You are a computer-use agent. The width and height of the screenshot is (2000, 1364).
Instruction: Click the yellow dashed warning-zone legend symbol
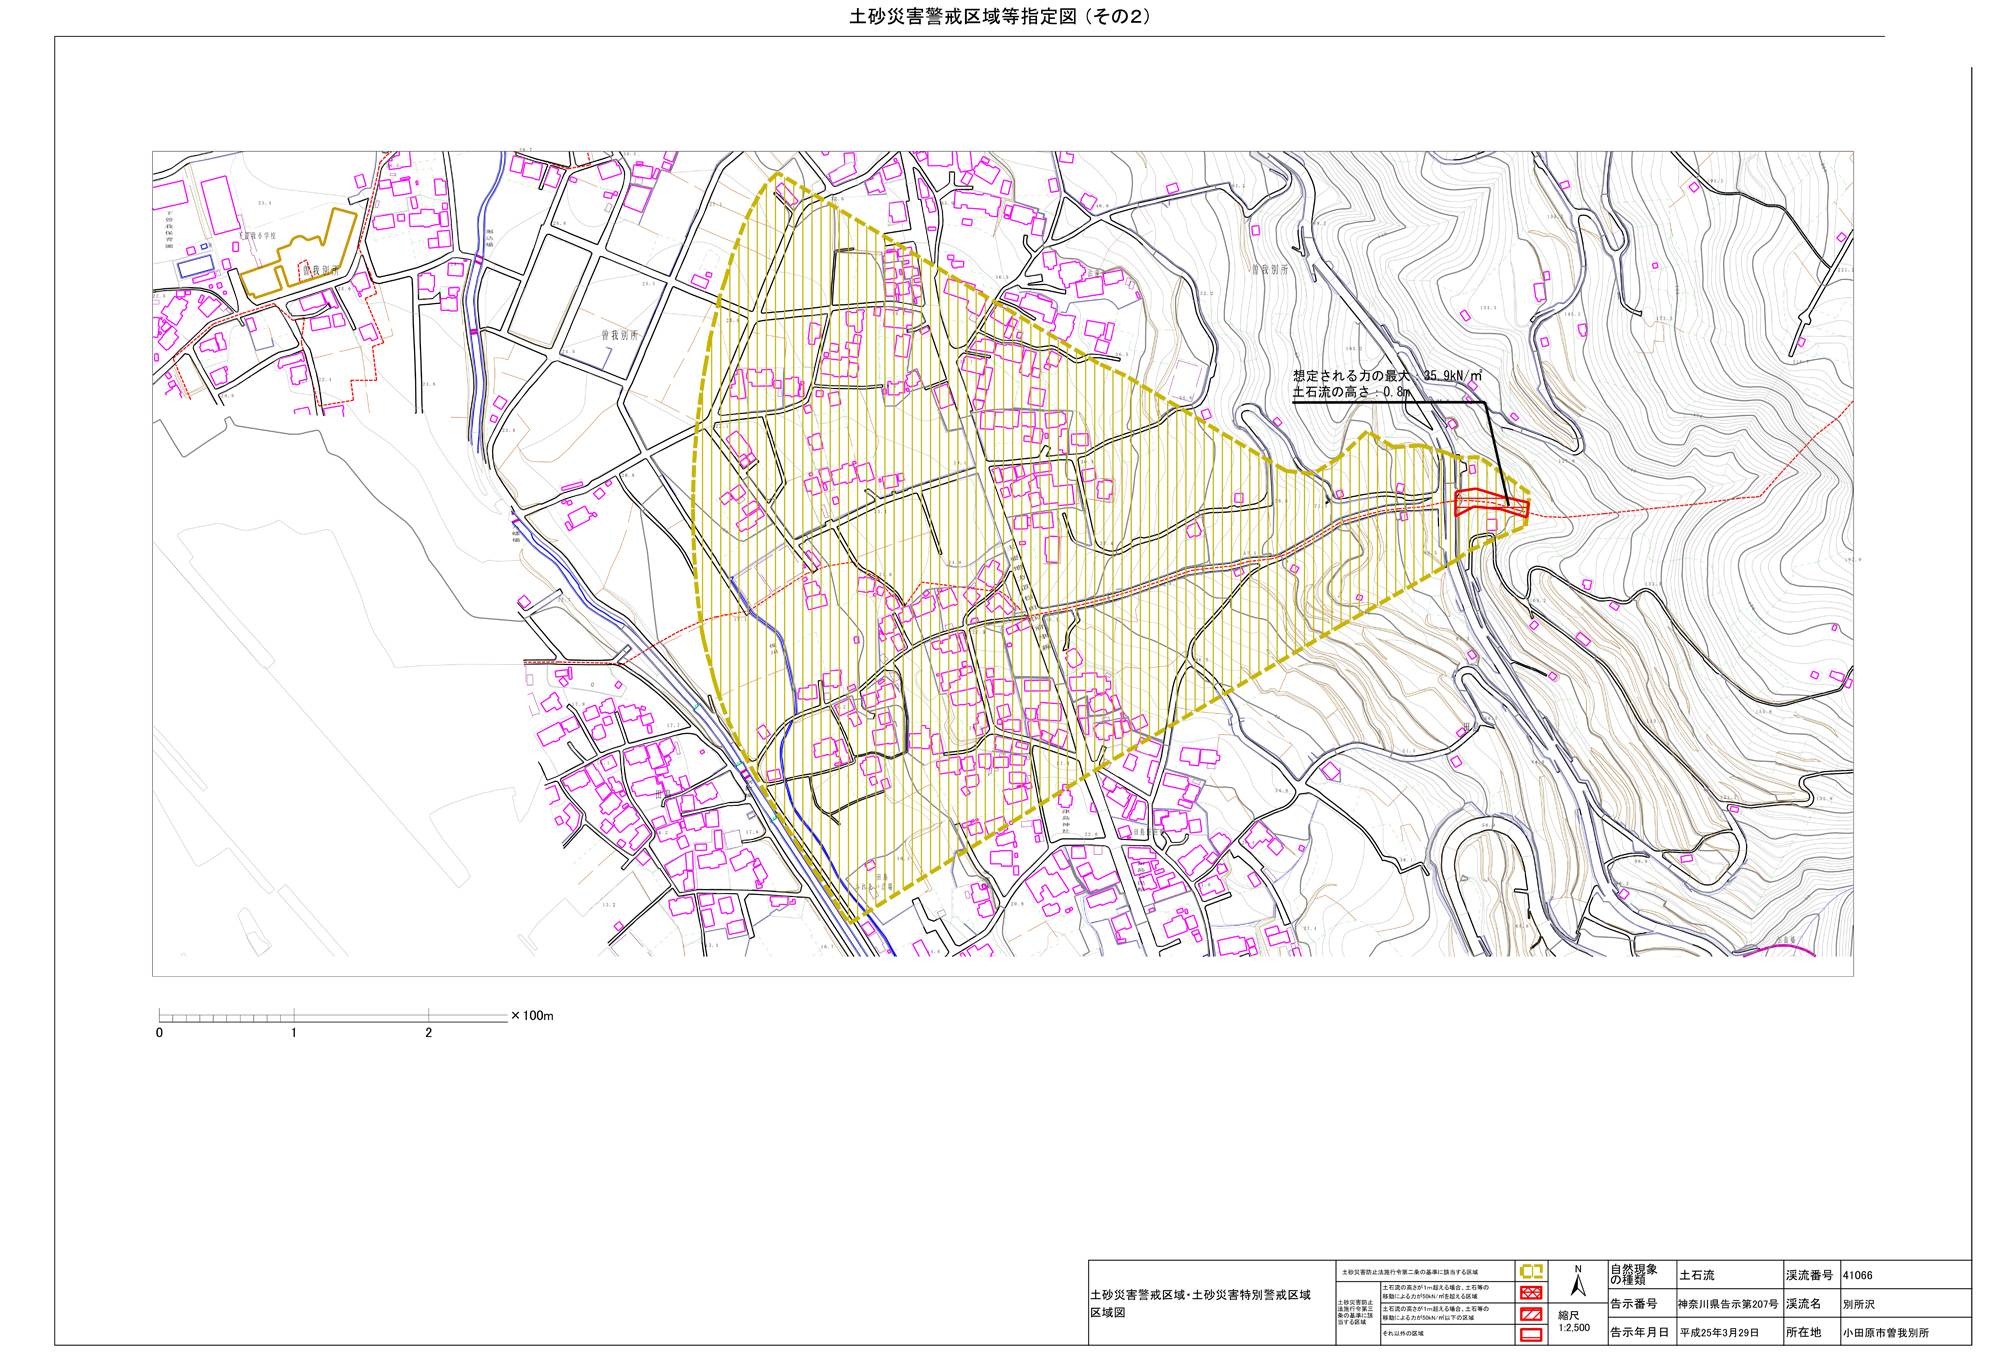point(1531,1272)
